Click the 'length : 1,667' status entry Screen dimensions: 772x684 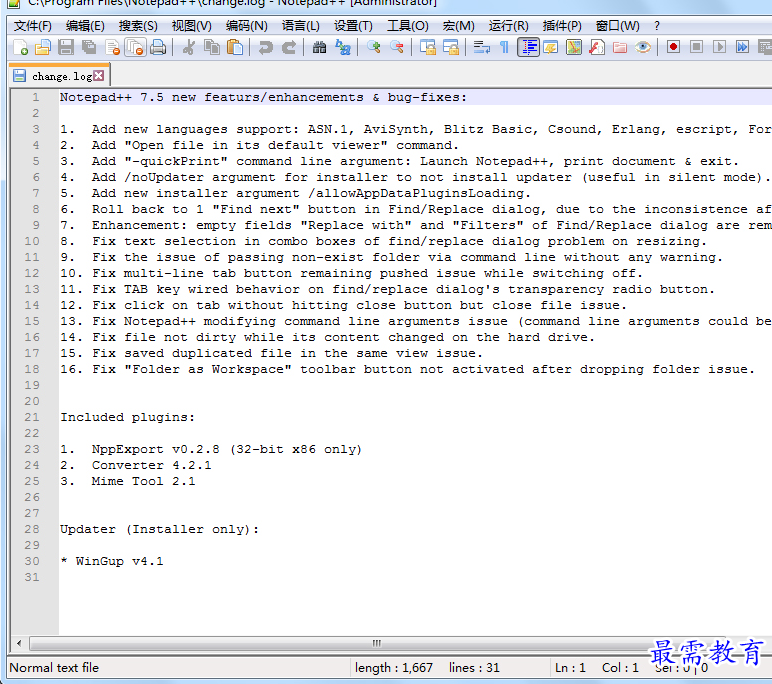(393, 668)
